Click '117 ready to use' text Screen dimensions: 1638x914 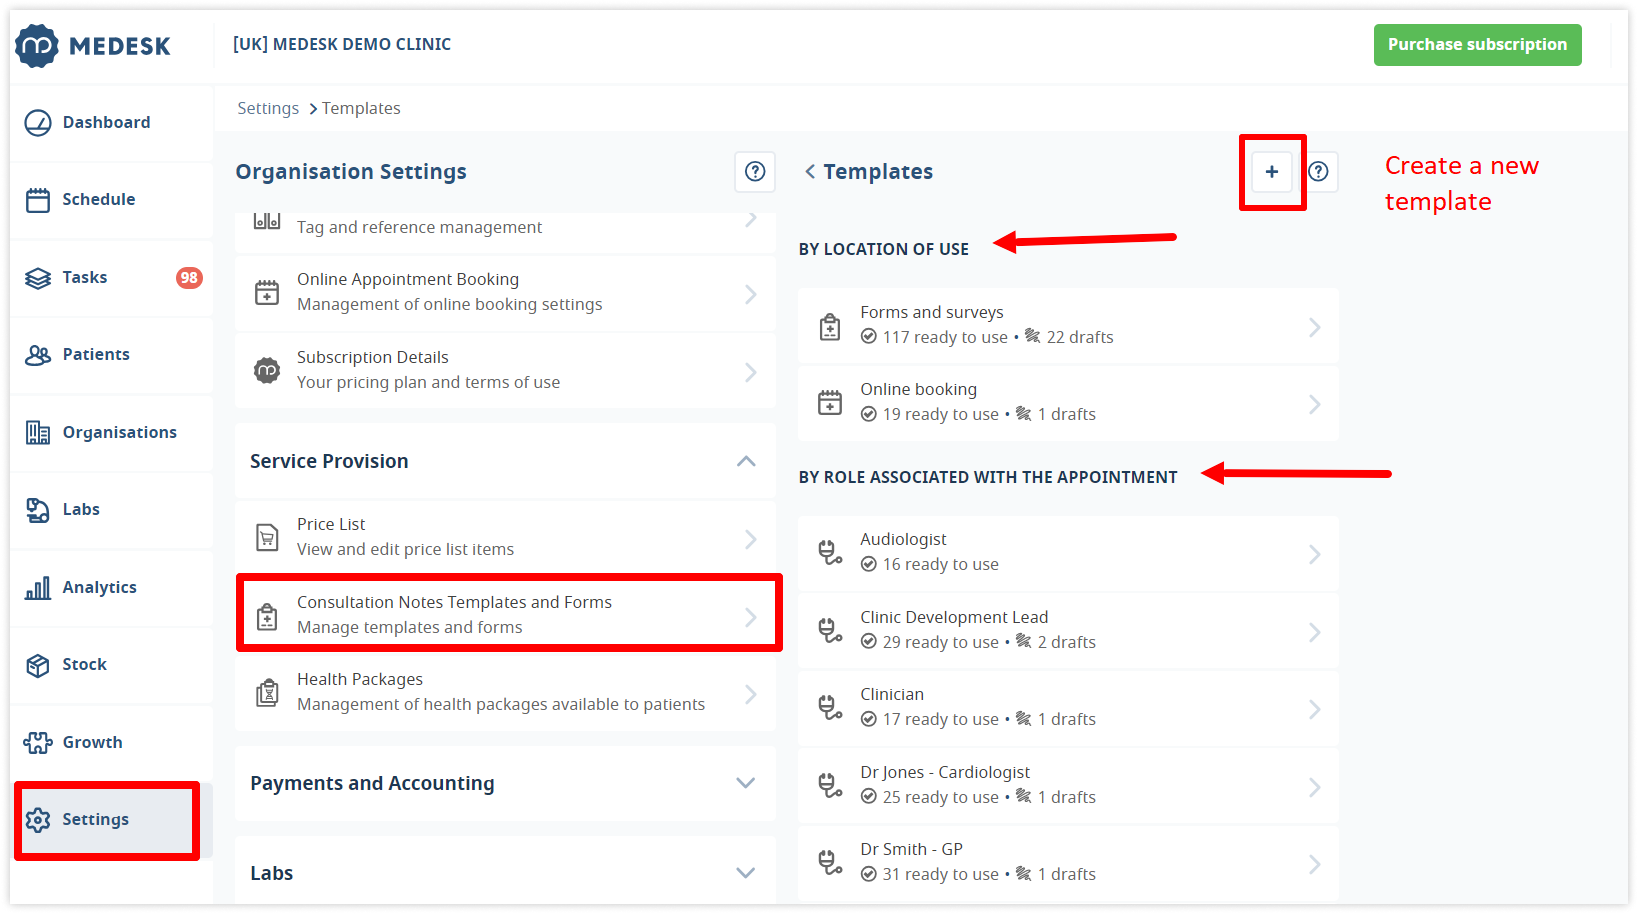945,338
